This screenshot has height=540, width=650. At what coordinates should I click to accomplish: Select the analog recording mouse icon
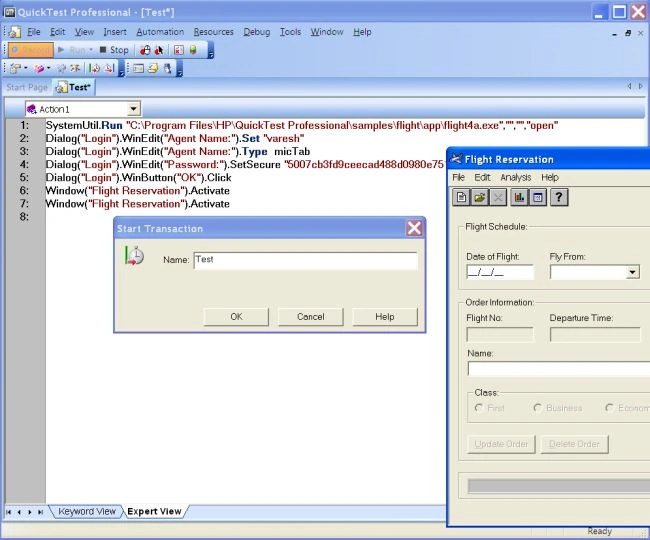[x=145, y=50]
